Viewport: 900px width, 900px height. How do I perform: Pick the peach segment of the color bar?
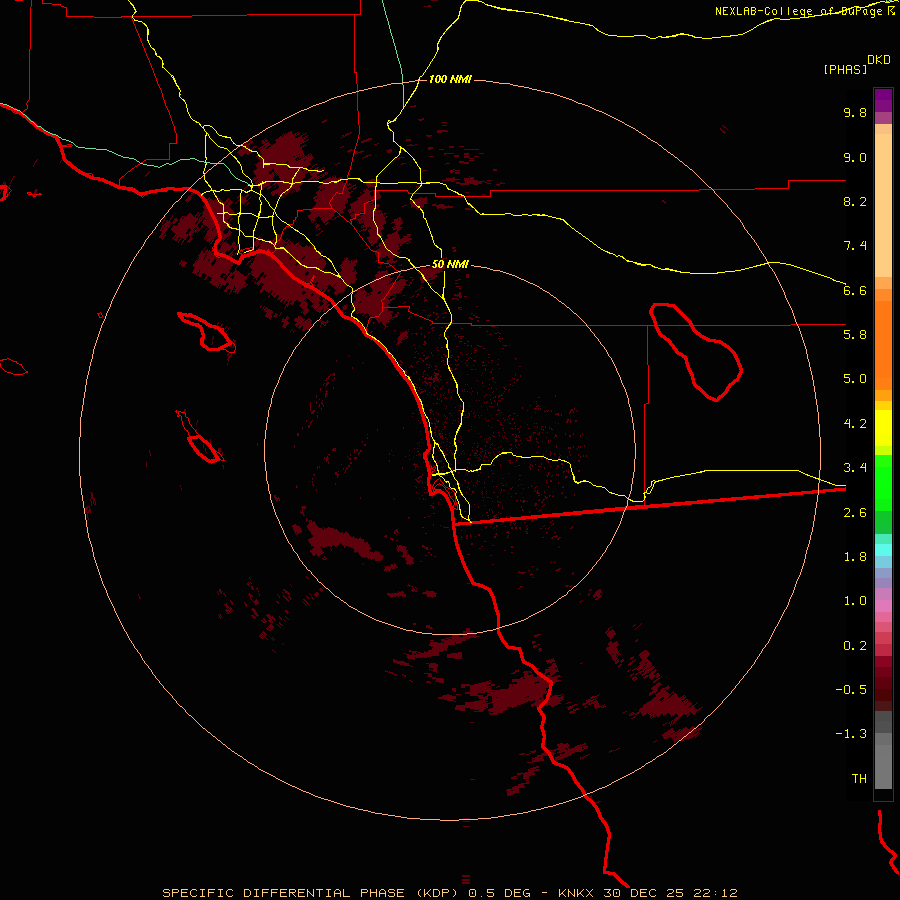[x=883, y=201]
